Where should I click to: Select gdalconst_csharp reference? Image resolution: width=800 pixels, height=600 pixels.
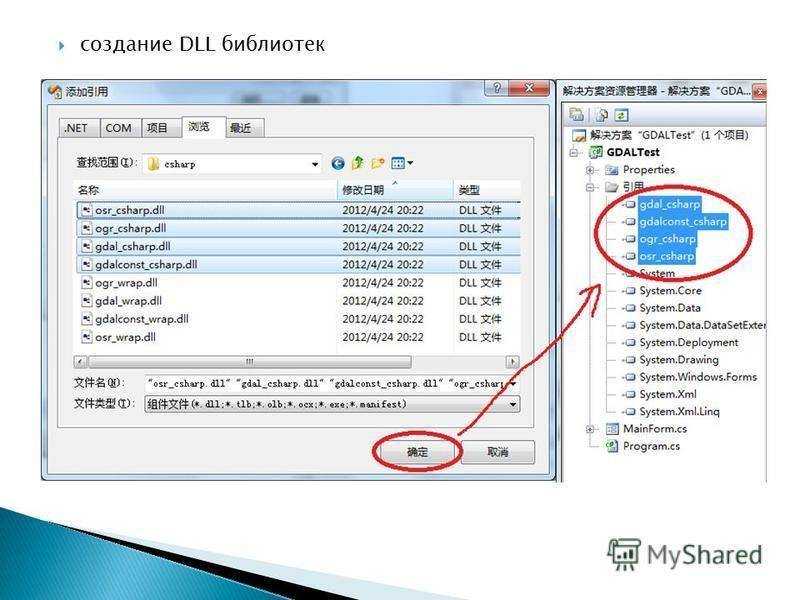click(683, 221)
